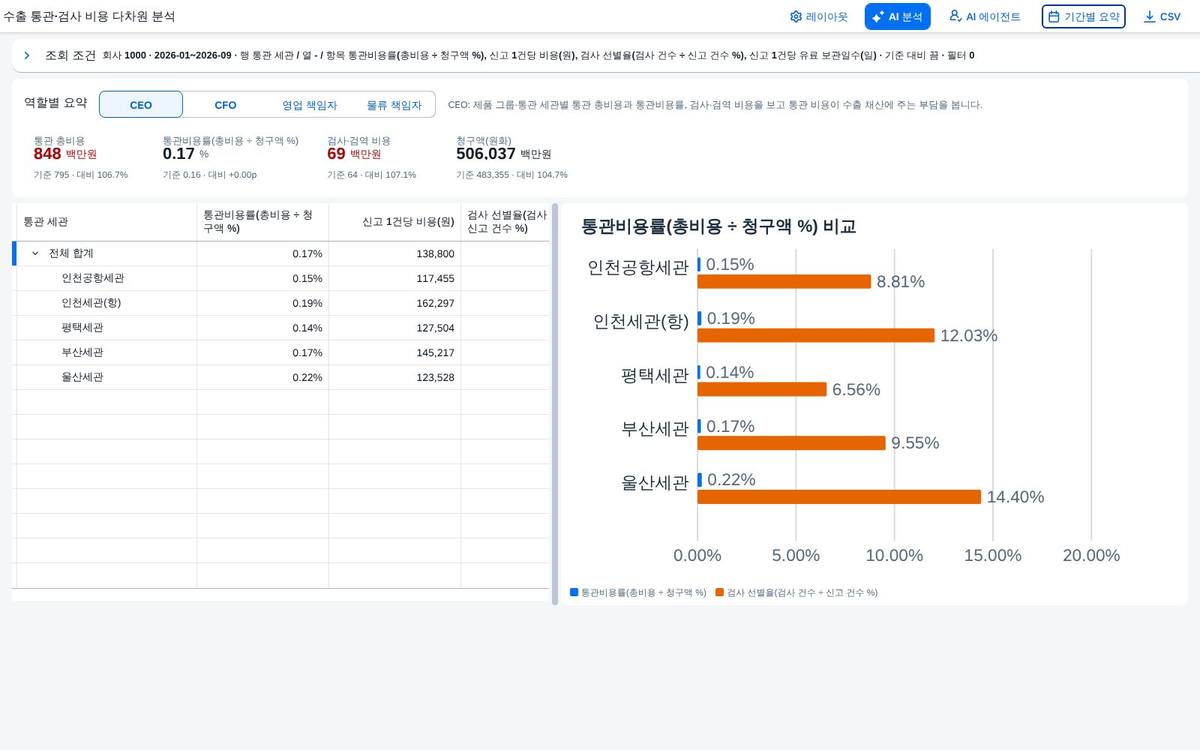Click the 청구액 506,037 KPI value
Viewport: 1200px width, 750px height.
(486, 154)
